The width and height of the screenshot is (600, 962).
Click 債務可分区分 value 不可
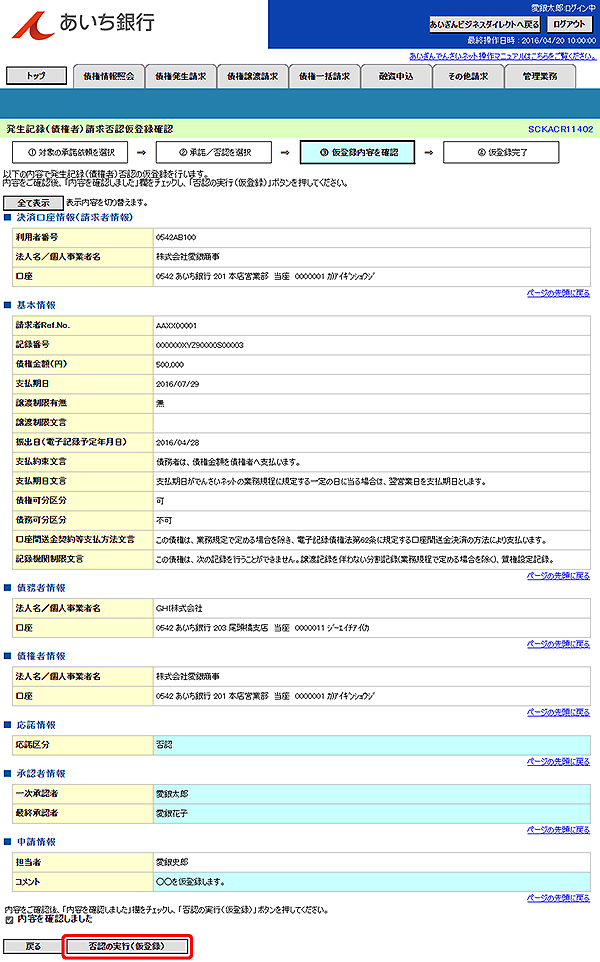(x=164, y=521)
